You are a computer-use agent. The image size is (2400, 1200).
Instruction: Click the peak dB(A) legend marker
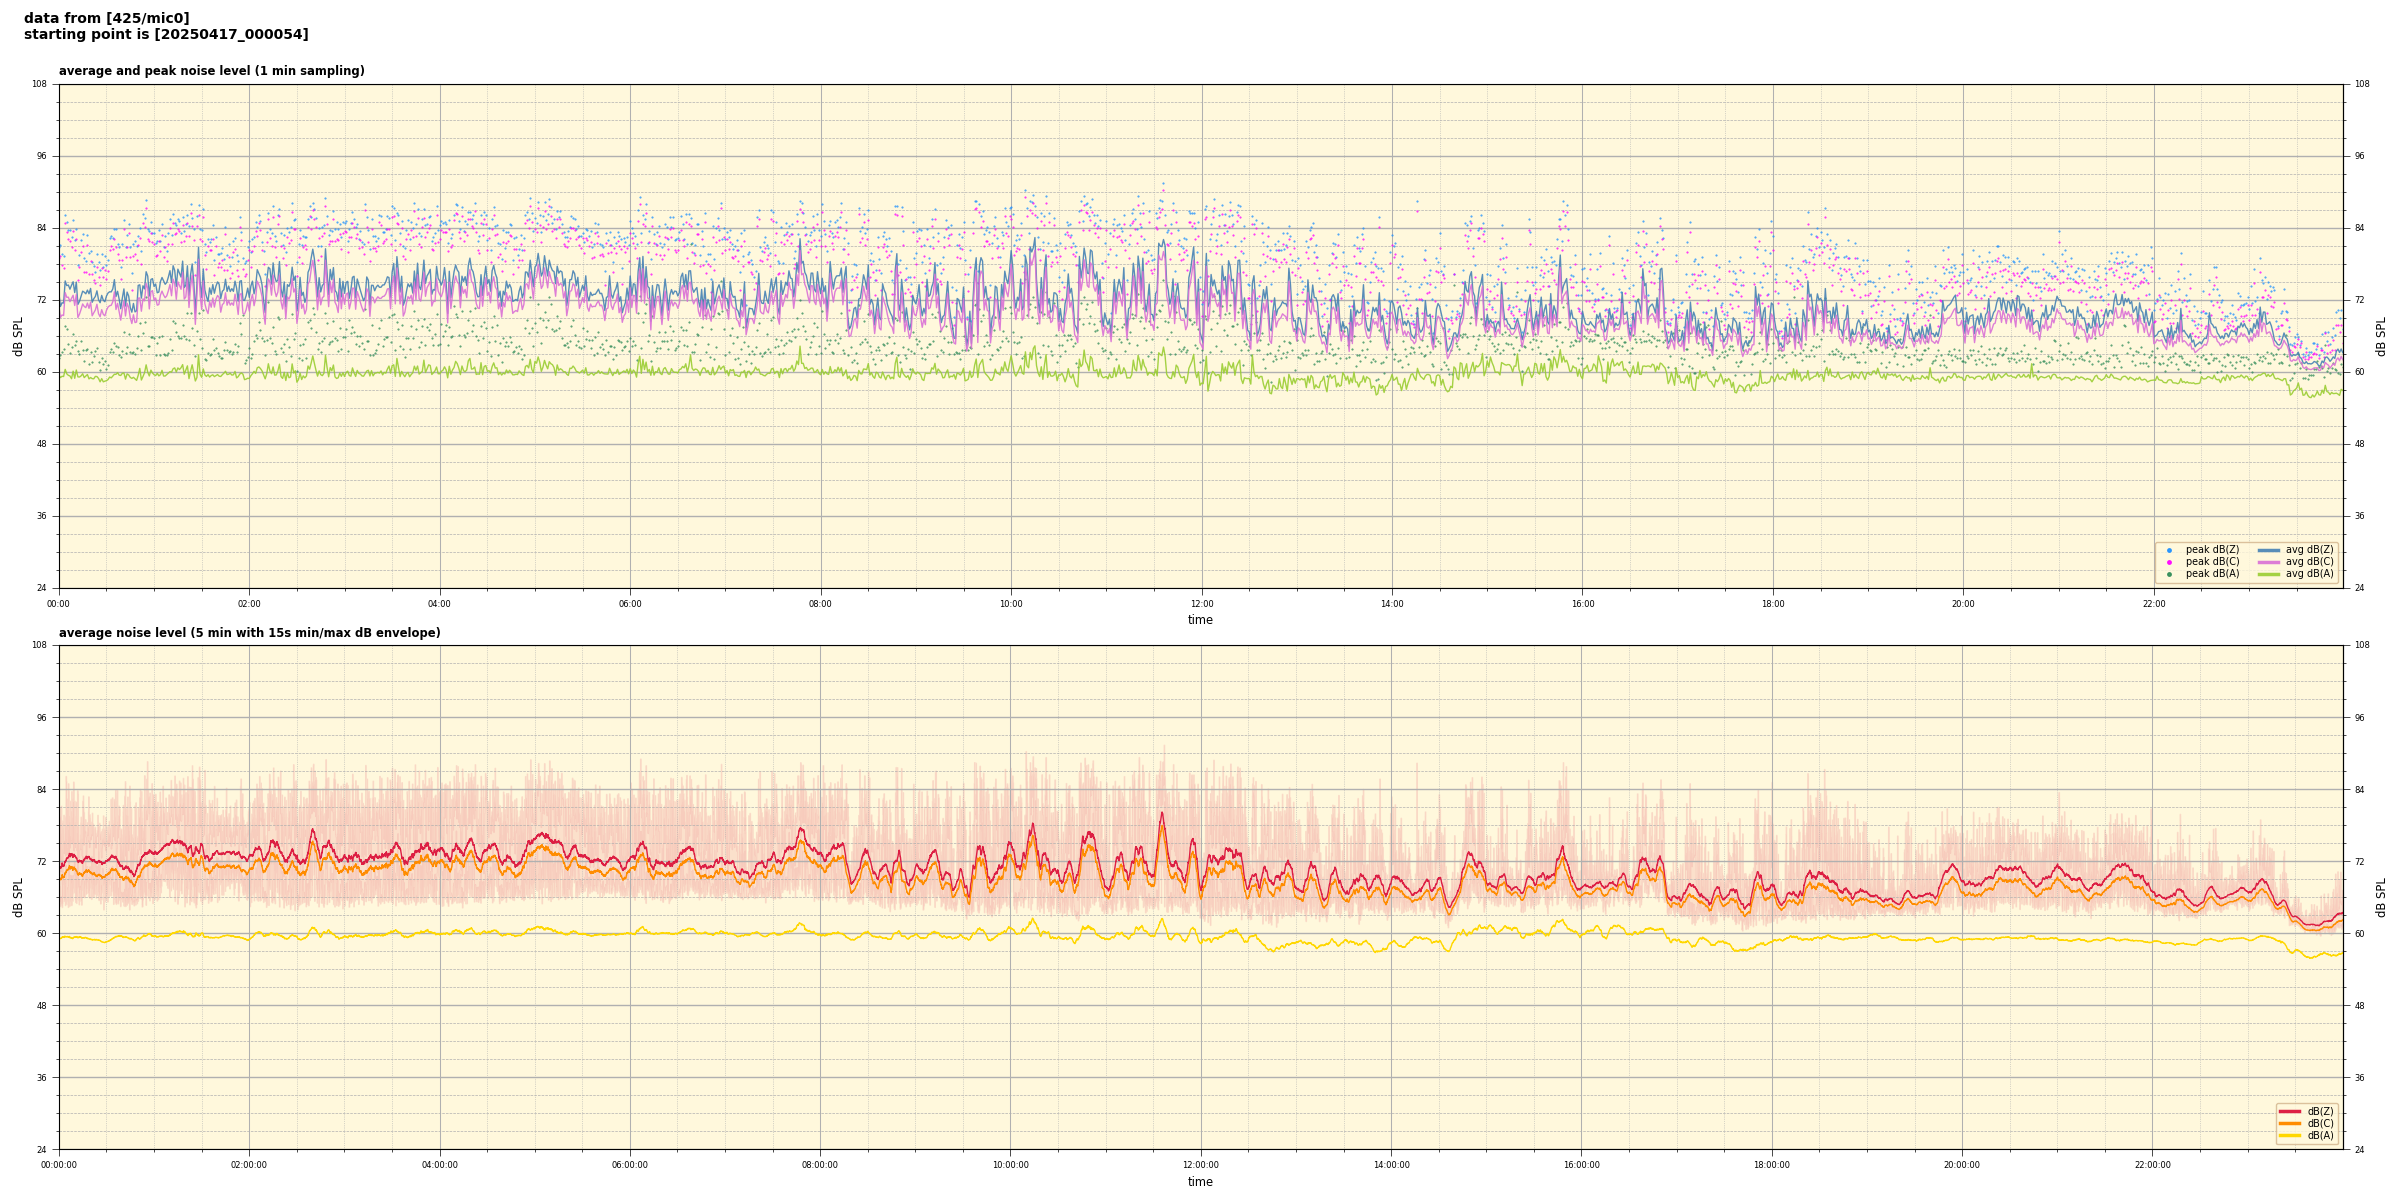tap(2169, 574)
